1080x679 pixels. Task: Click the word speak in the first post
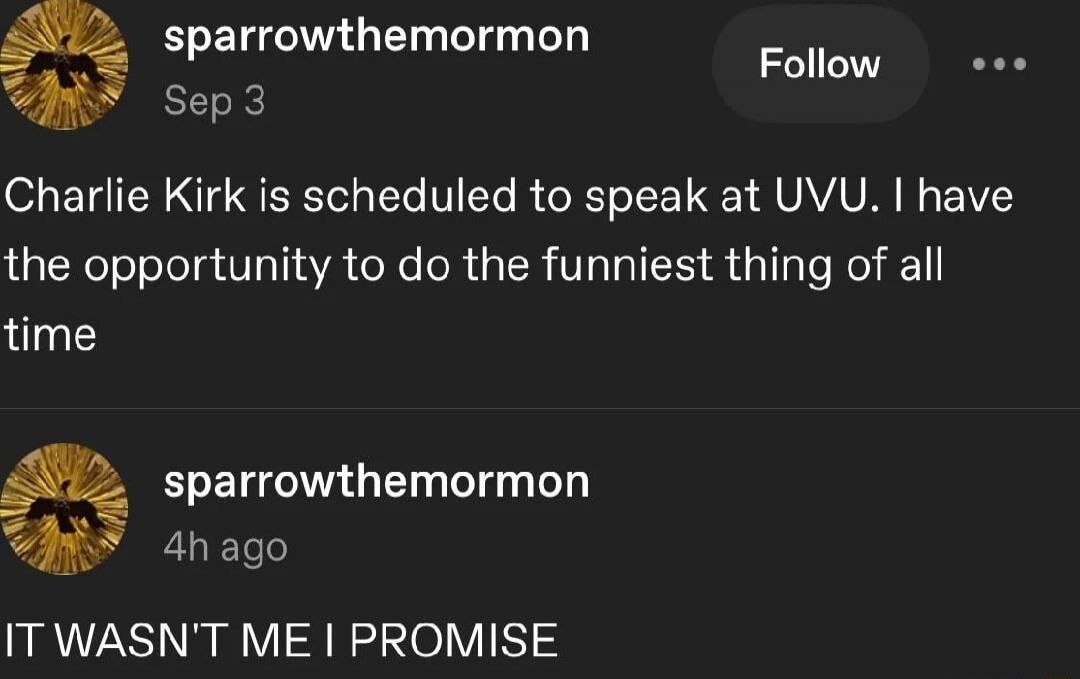tap(647, 198)
